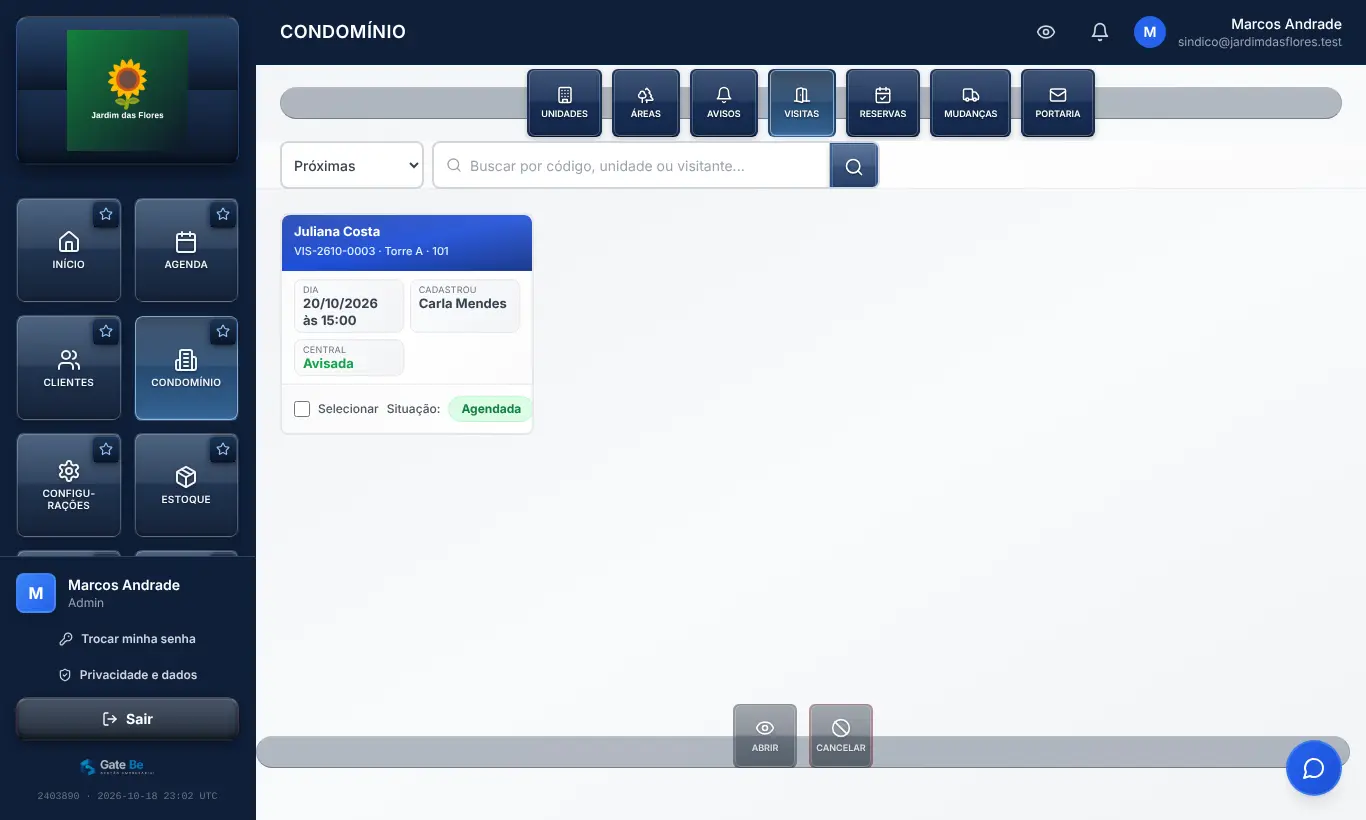Open the notifications bell in header
1366x820 pixels.
pos(1100,32)
